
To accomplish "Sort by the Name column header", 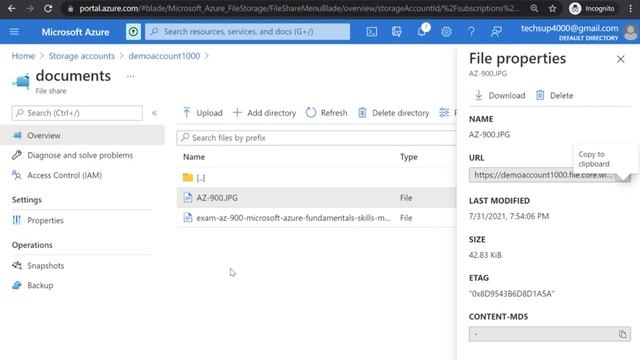I will [194, 157].
